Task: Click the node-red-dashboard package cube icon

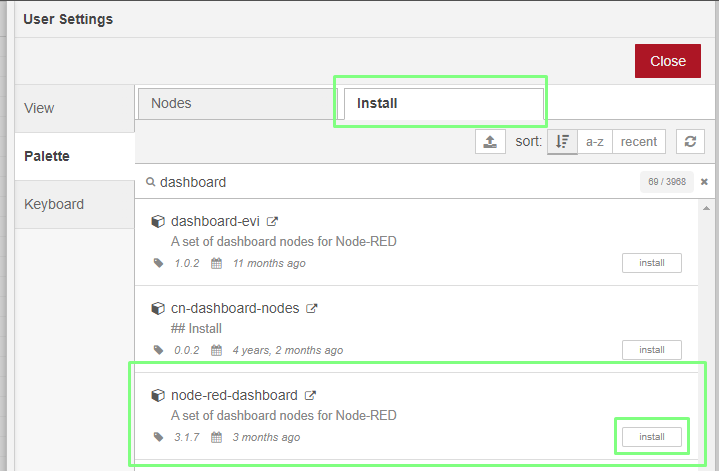Action: click(x=158, y=395)
